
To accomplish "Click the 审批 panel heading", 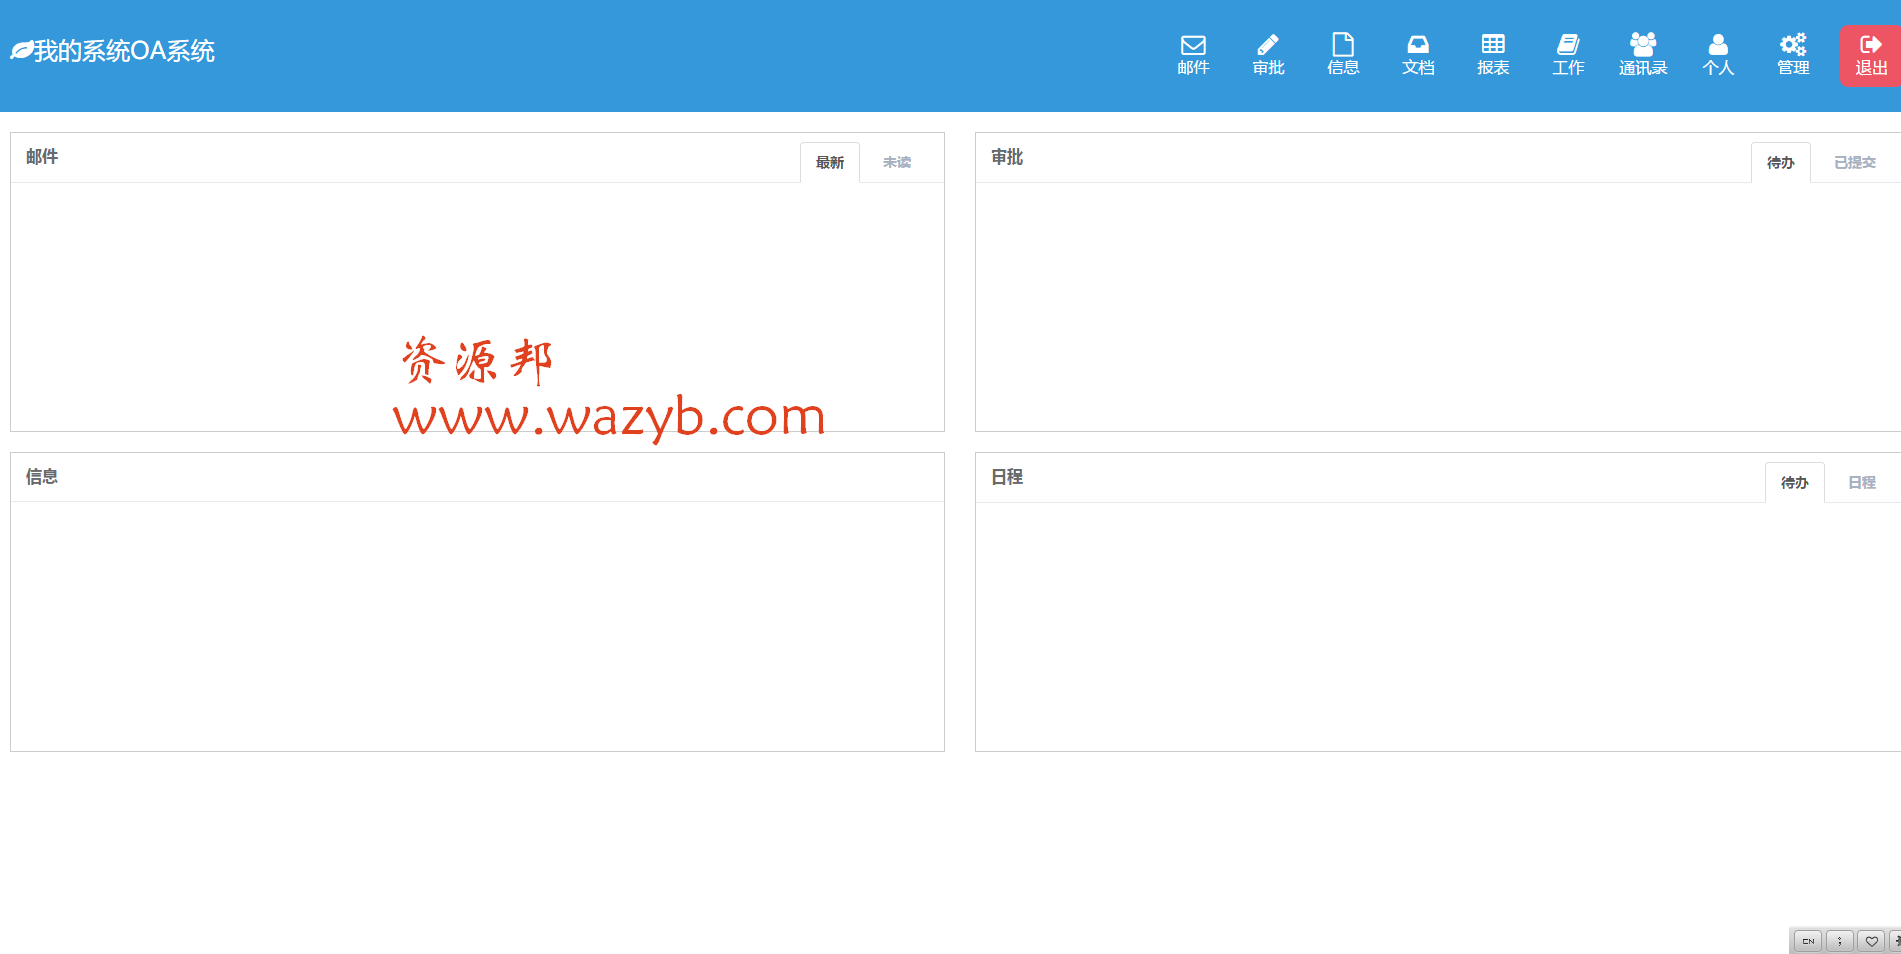I will click(1007, 157).
